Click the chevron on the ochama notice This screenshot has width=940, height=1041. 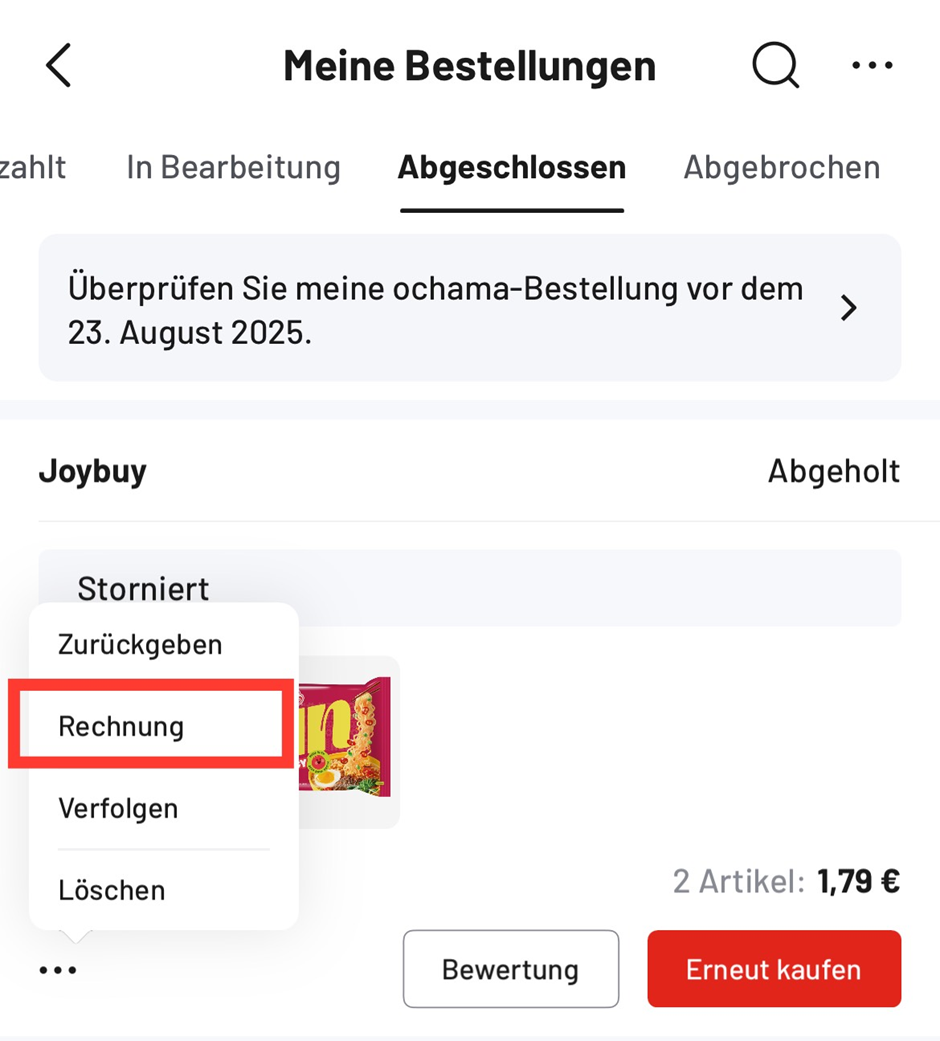[x=849, y=308]
